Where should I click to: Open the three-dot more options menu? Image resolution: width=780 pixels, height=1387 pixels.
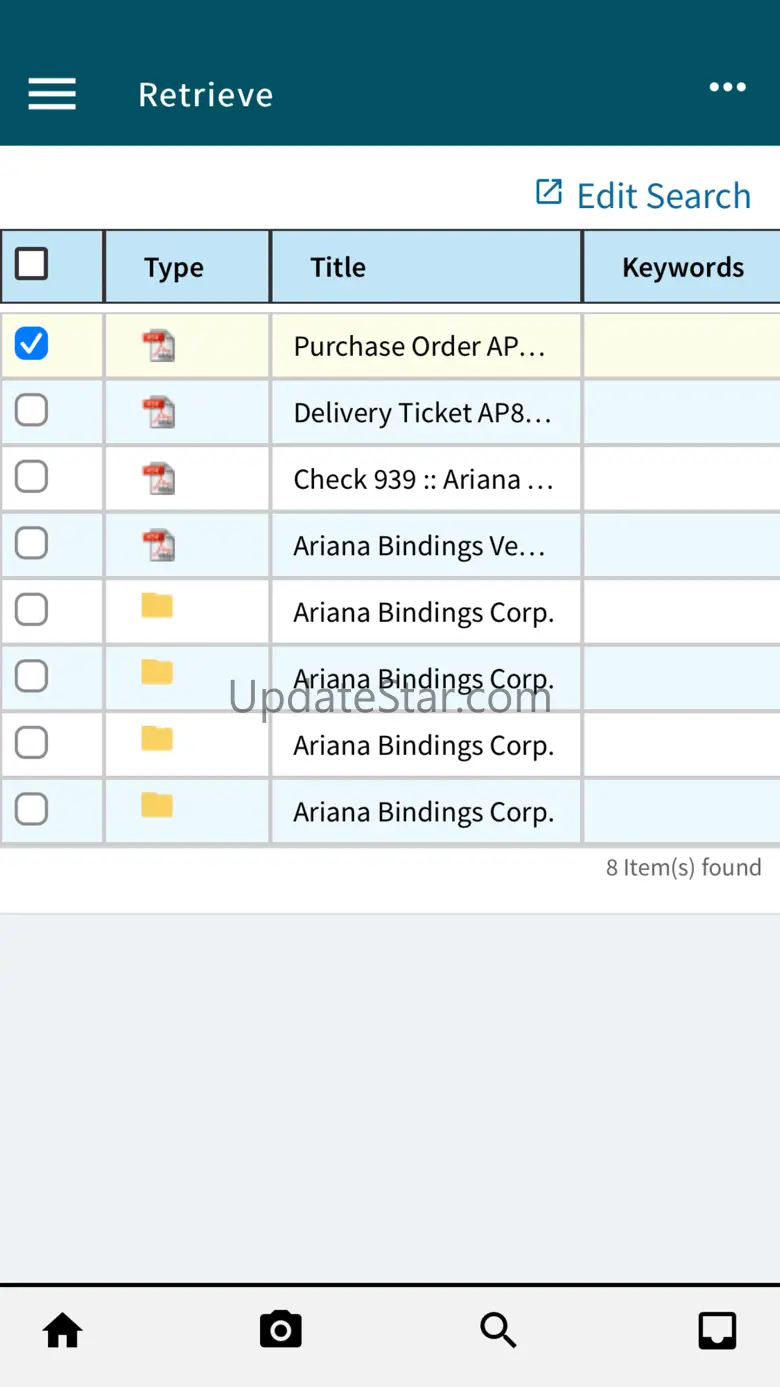pos(727,87)
